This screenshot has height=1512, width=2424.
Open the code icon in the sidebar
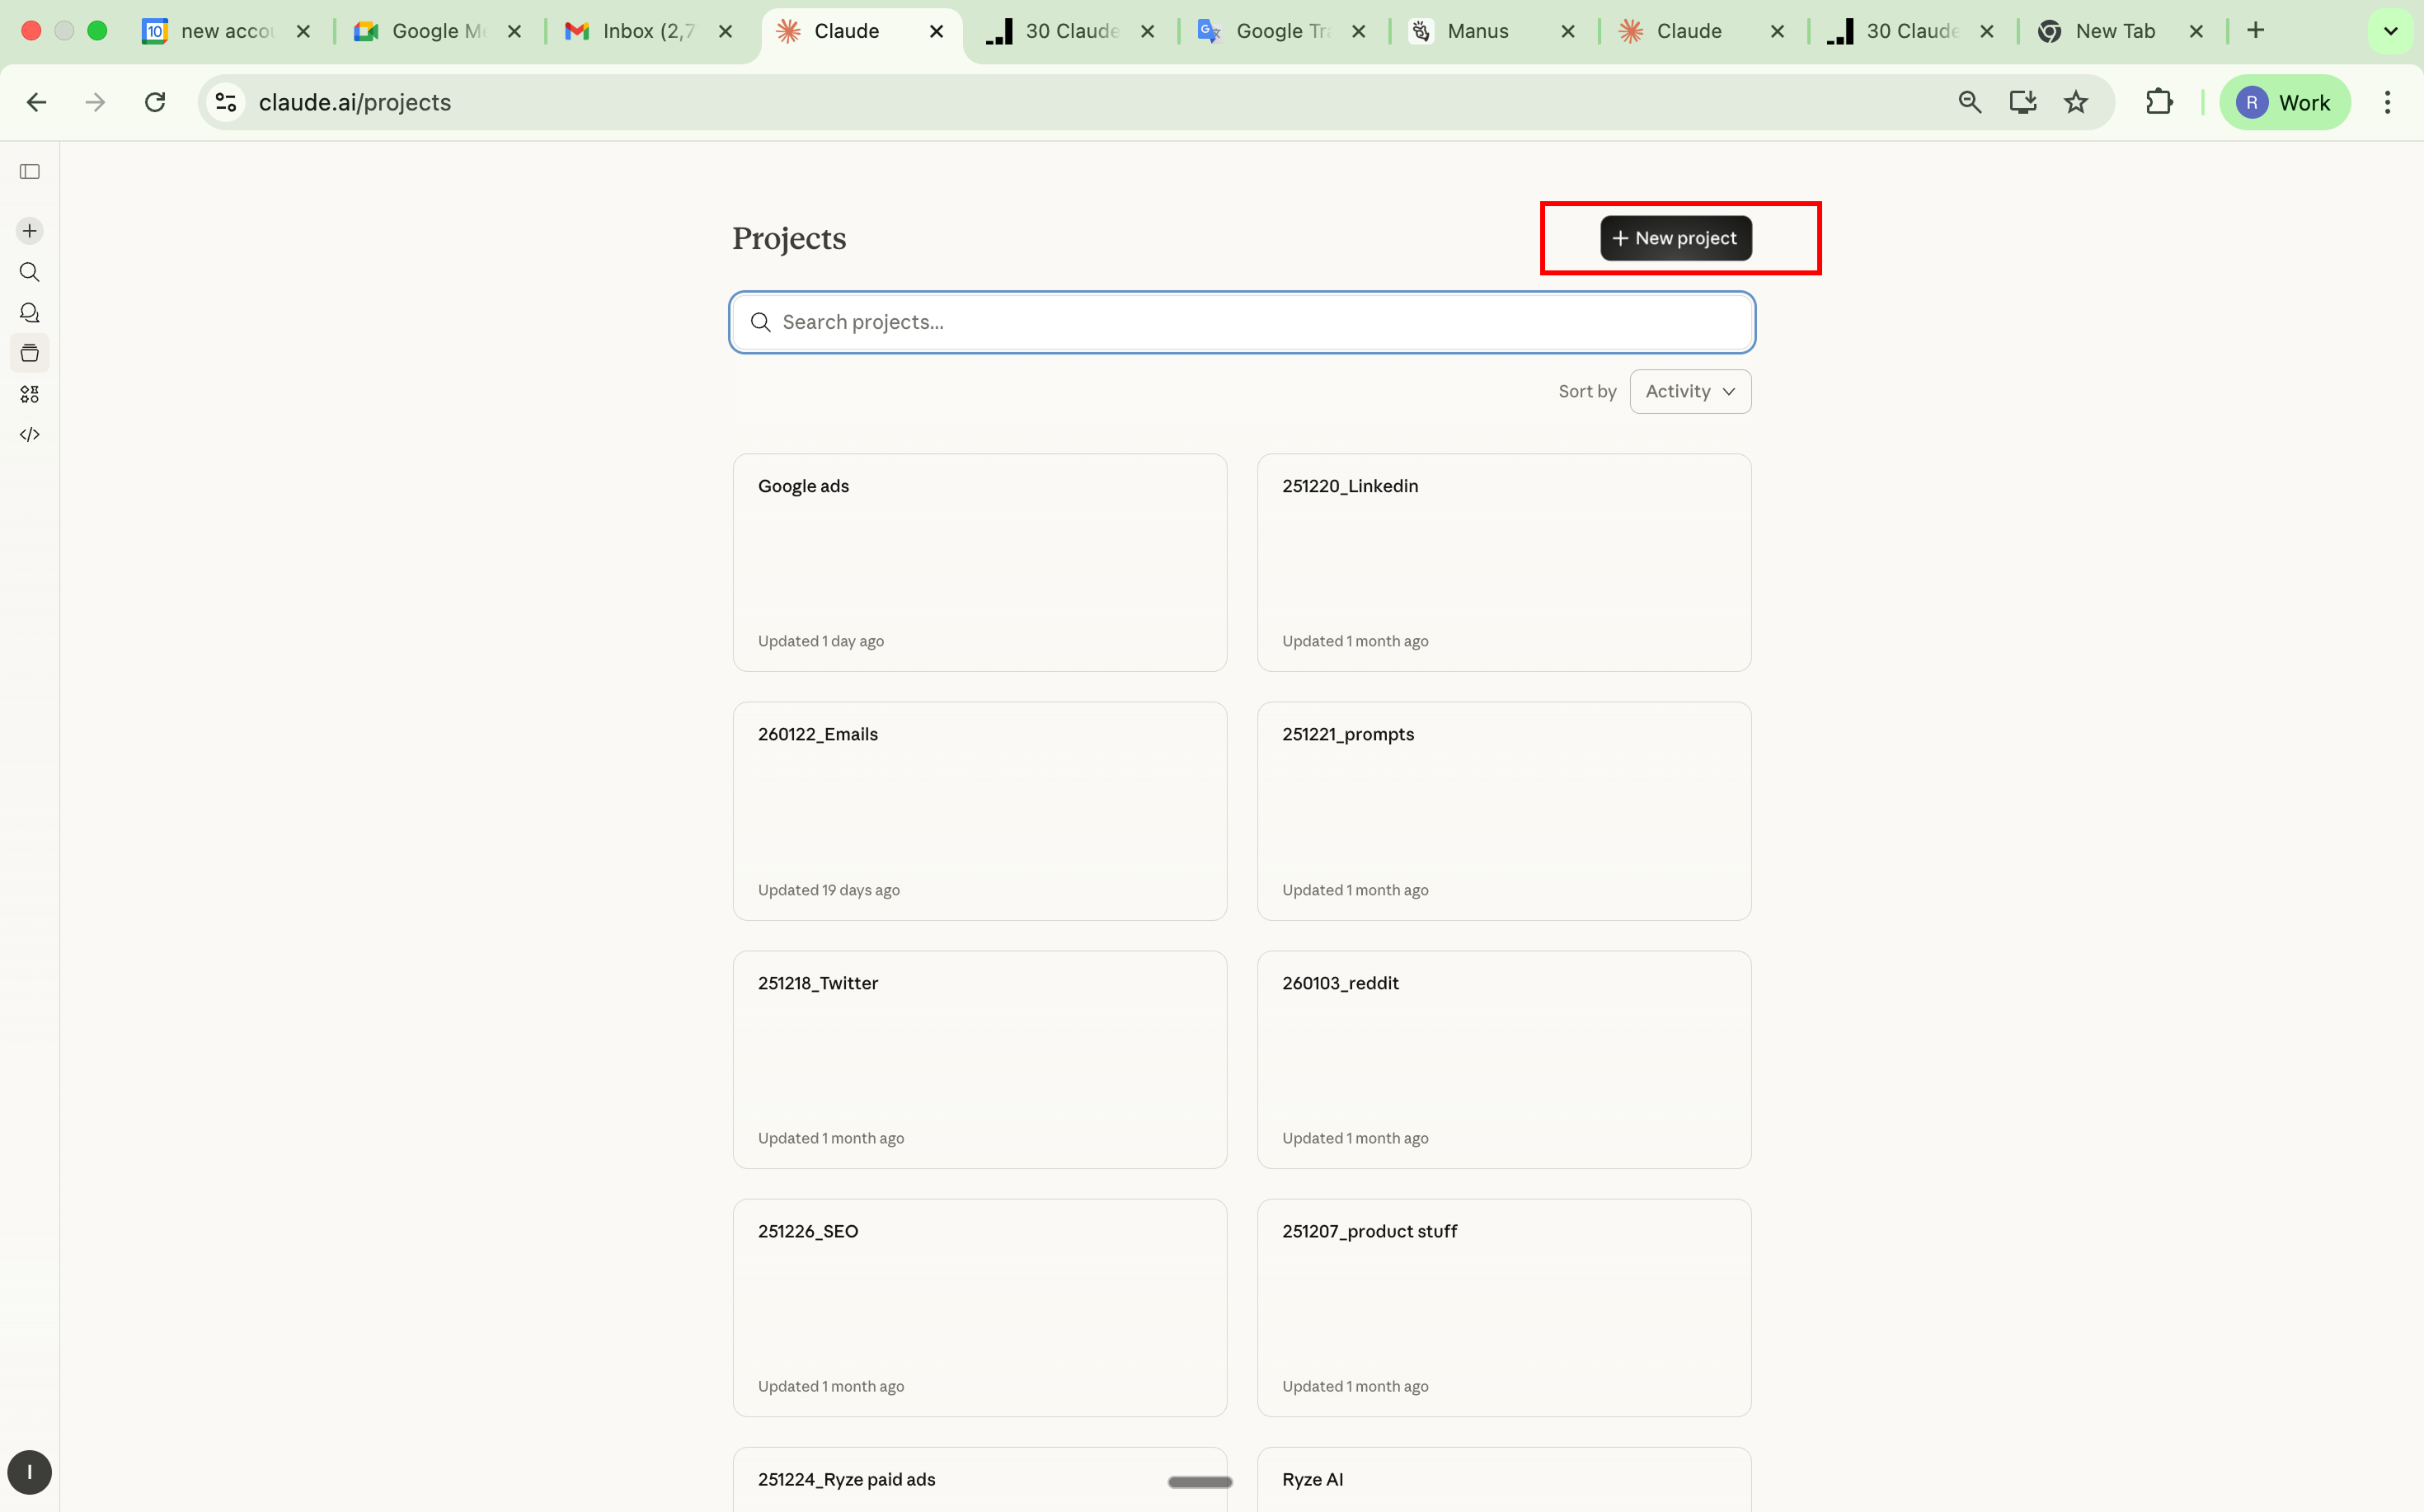29,434
